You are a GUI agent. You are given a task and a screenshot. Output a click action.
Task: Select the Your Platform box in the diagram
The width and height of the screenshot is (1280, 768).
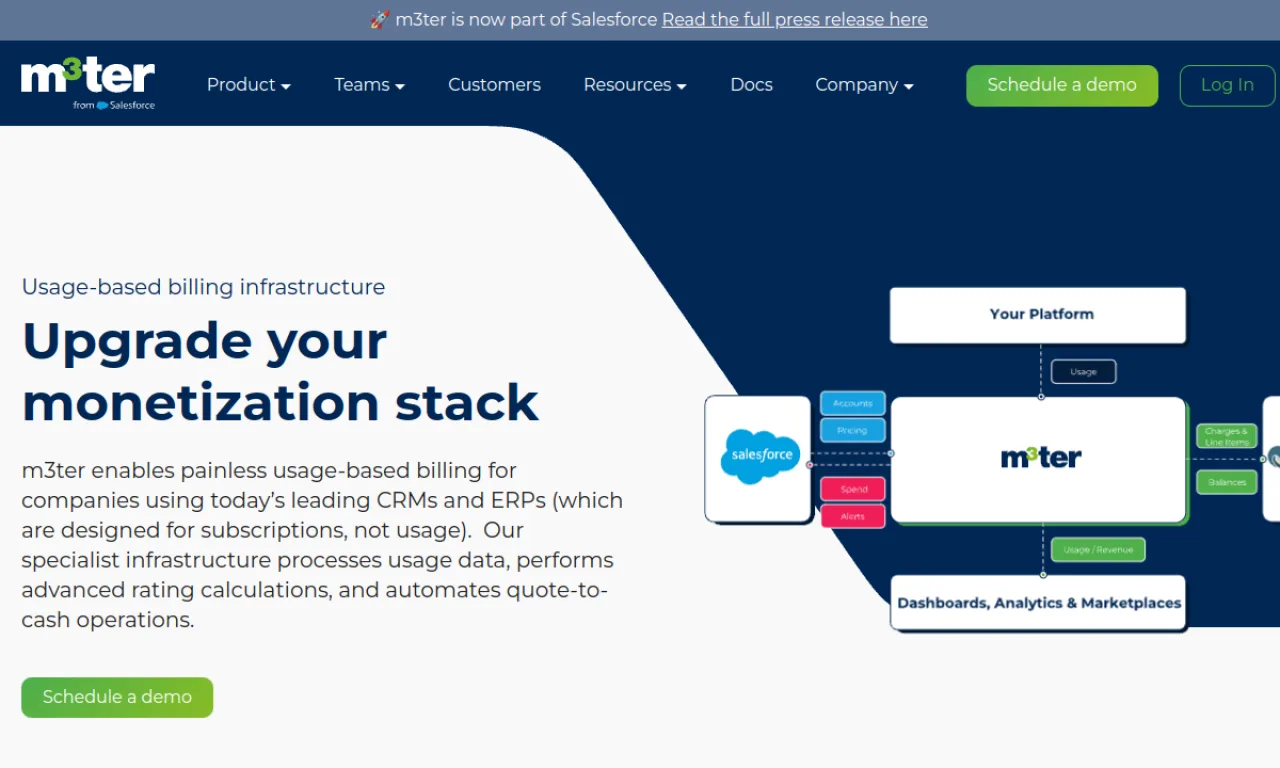point(1038,315)
